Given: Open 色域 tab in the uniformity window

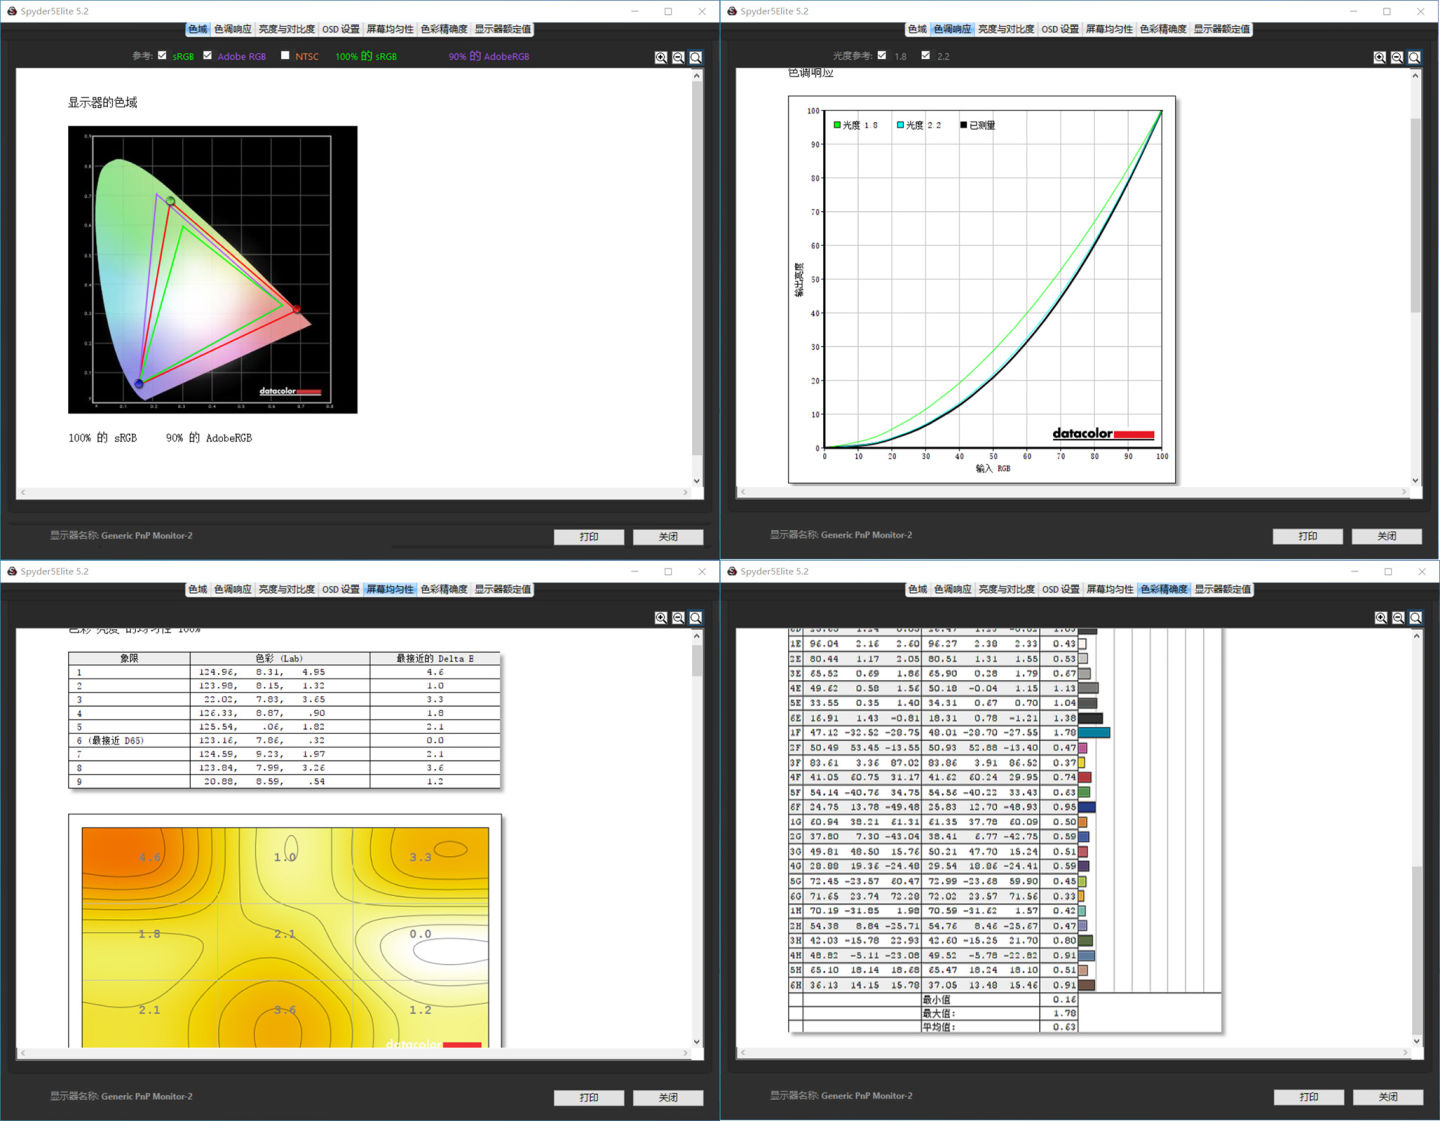Looking at the screenshot, I should pyautogui.click(x=198, y=589).
